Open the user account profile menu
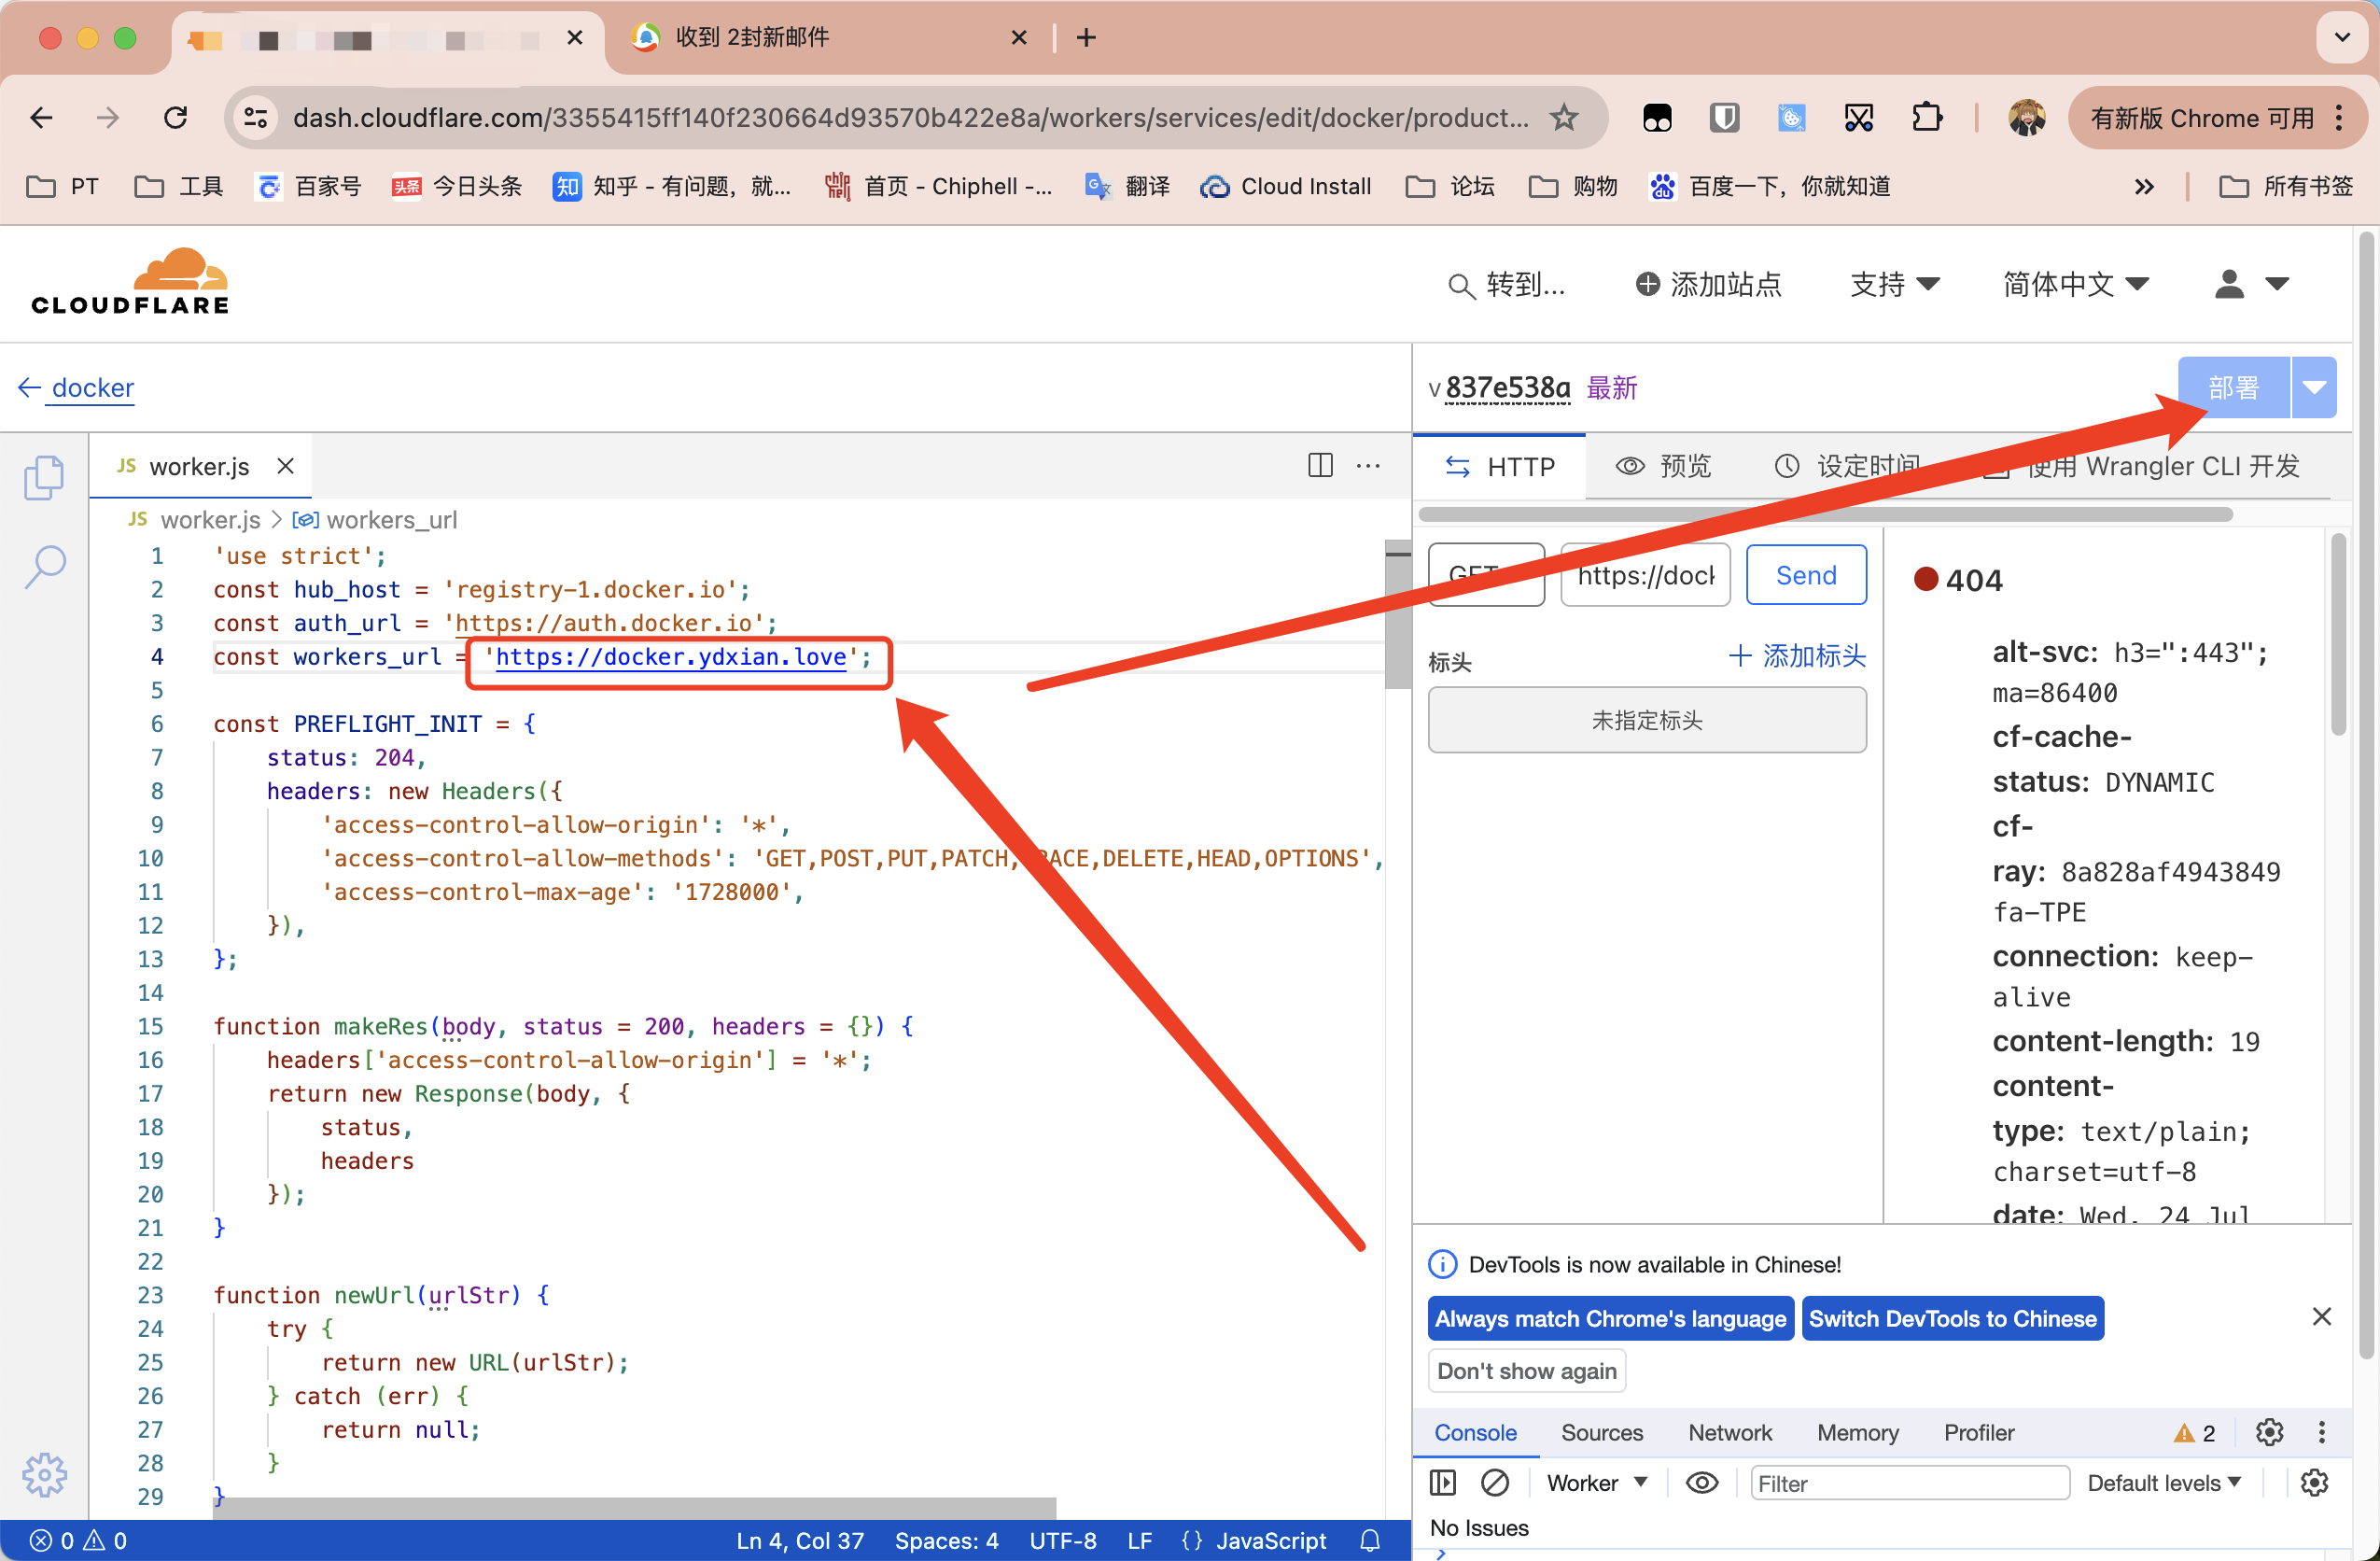This screenshot has width=2380, height=1561. click(x=2250, y=284)
